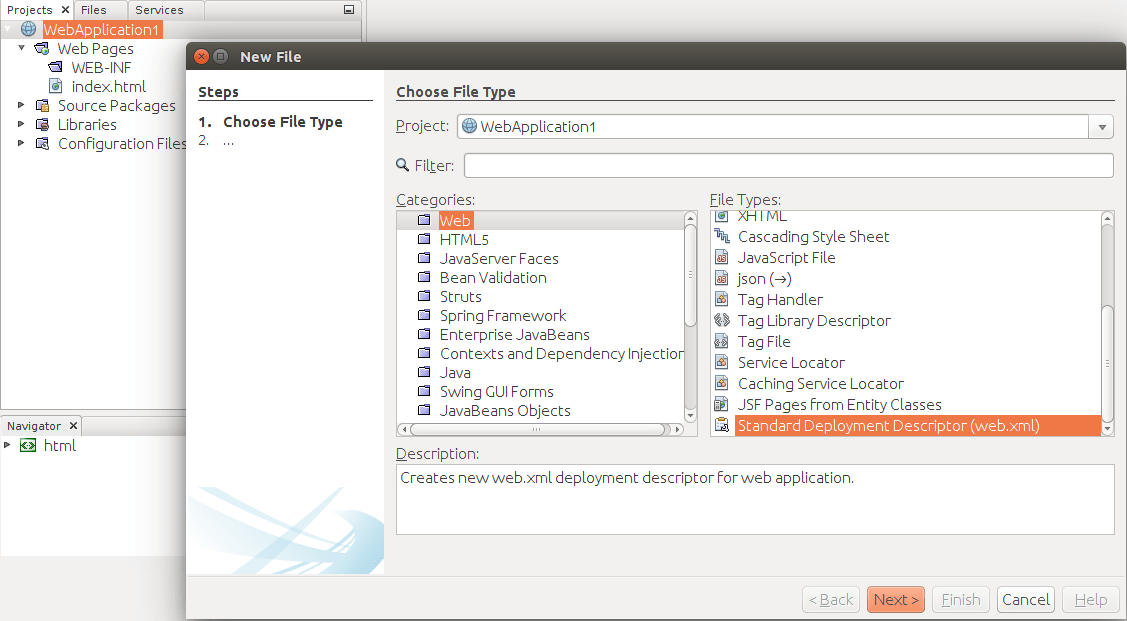Image resolution: width=1127 pixels, height=621 pixels.
Task: Click the Tag Handler icon
Action: tap(723, 299)
